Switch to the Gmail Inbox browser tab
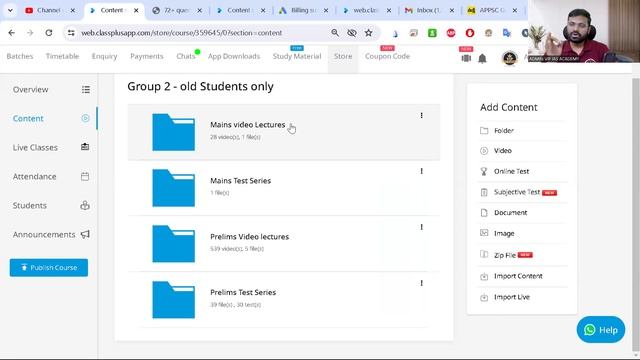Viewport: 640px width, 360px height. click(429, 11)
